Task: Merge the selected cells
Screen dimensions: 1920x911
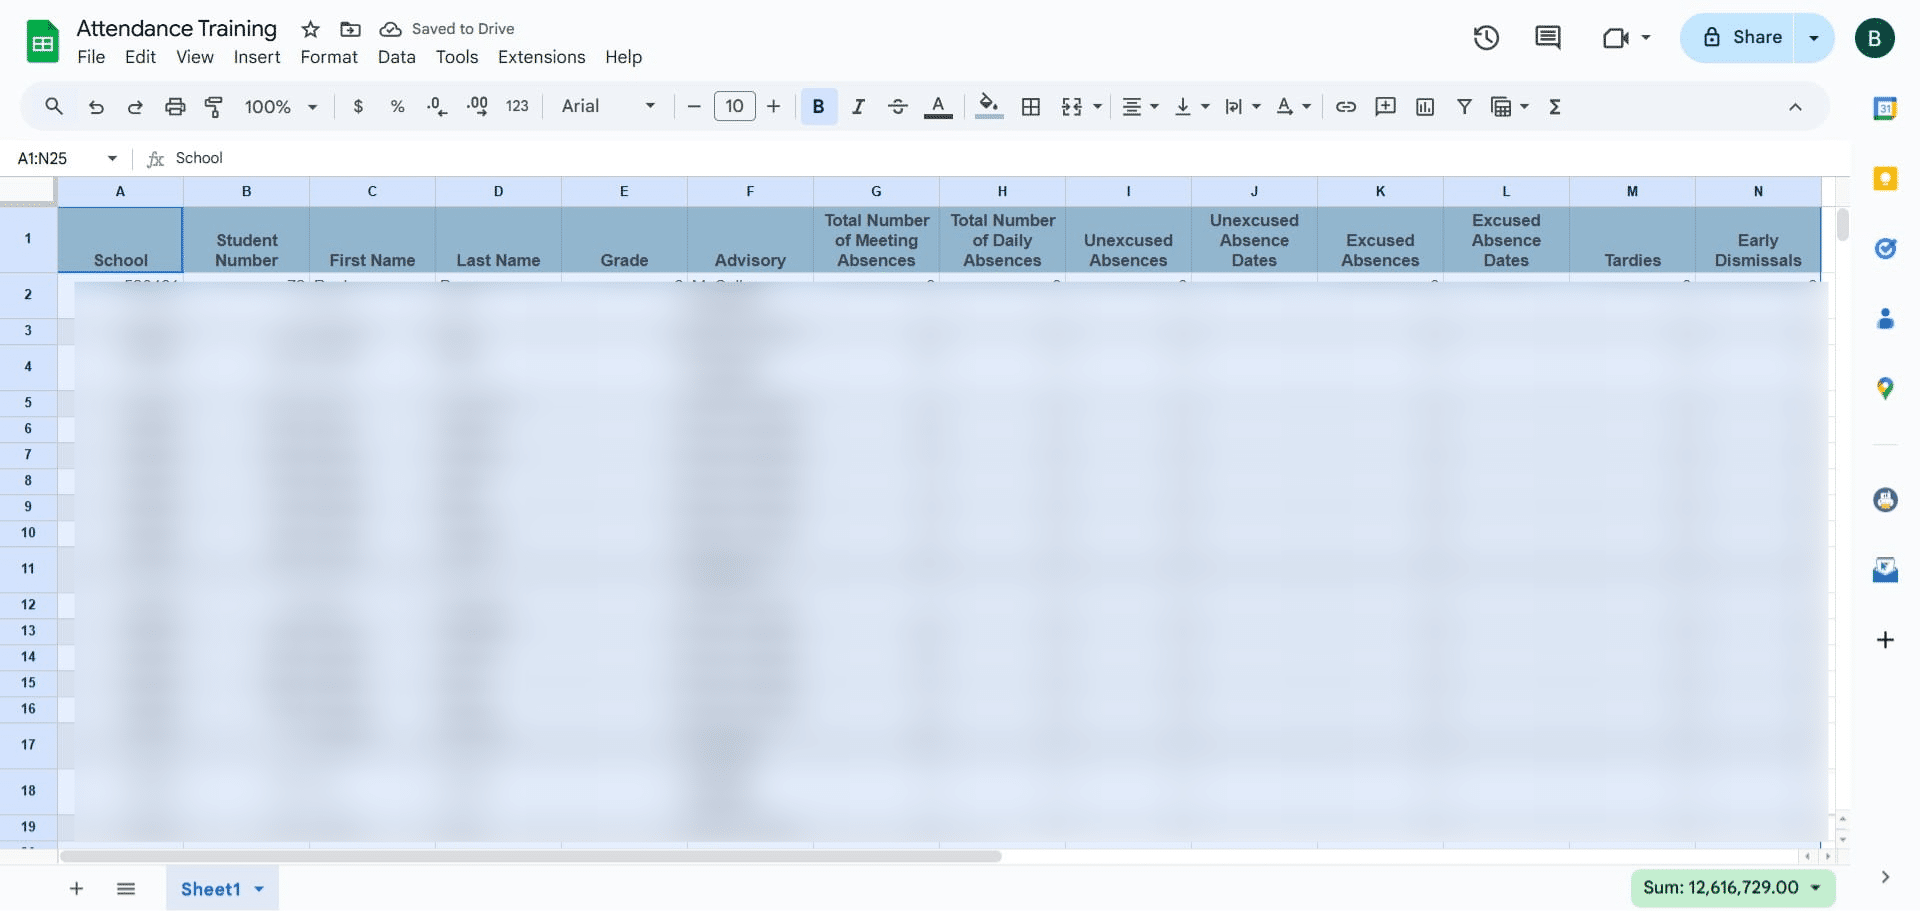Action: click(x=1072, y=106)
